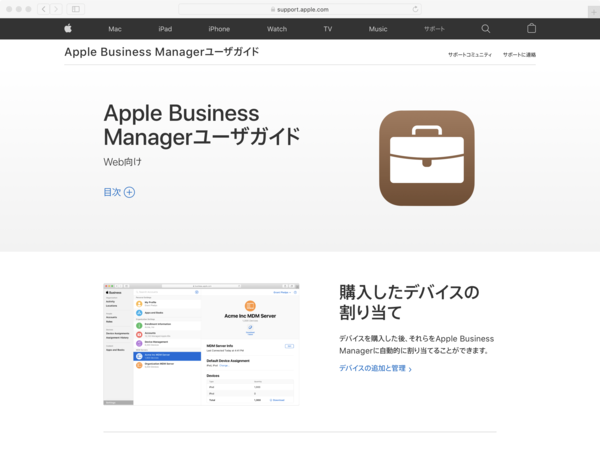Open the Mac menu item

click(115, 29)
